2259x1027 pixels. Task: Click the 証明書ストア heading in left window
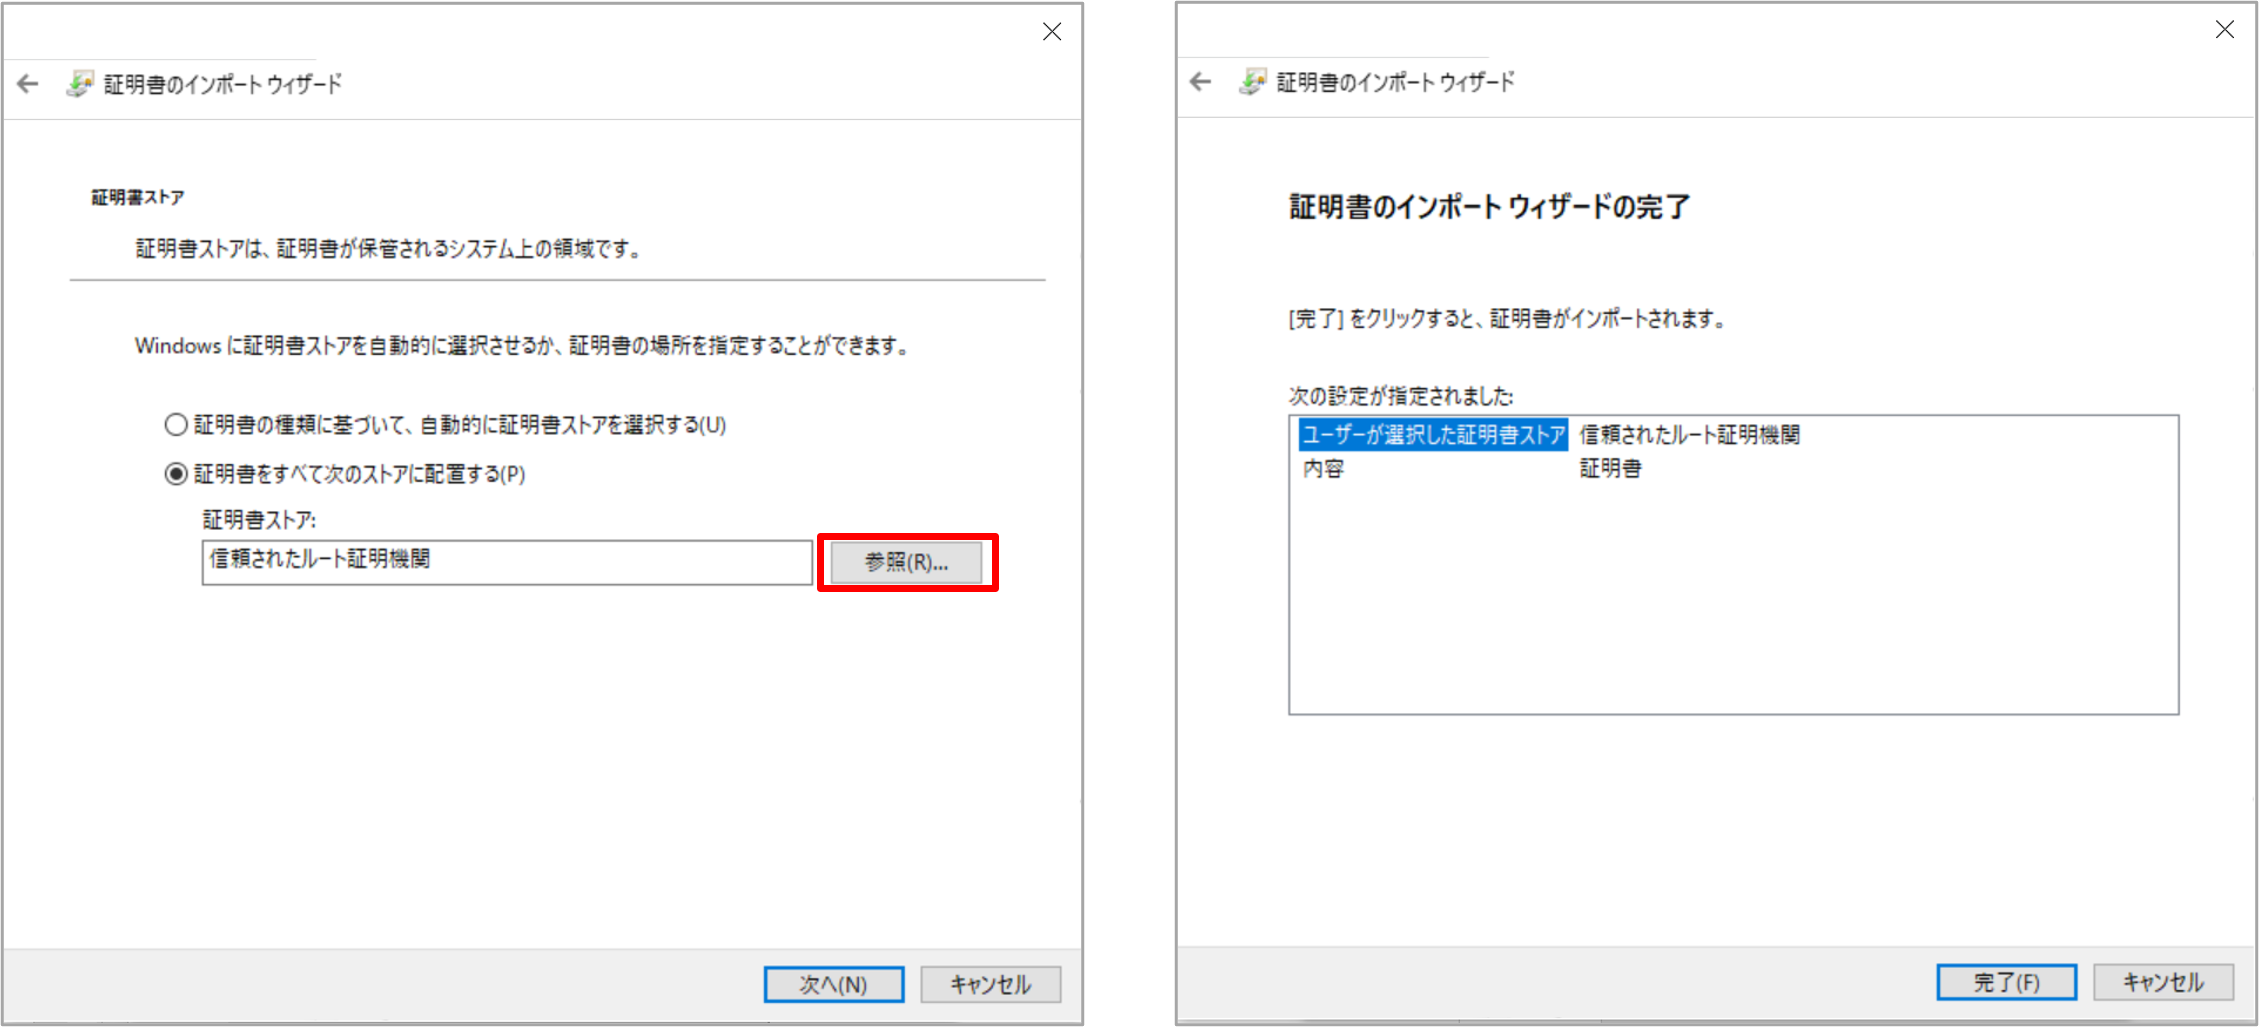click(138, 198)
